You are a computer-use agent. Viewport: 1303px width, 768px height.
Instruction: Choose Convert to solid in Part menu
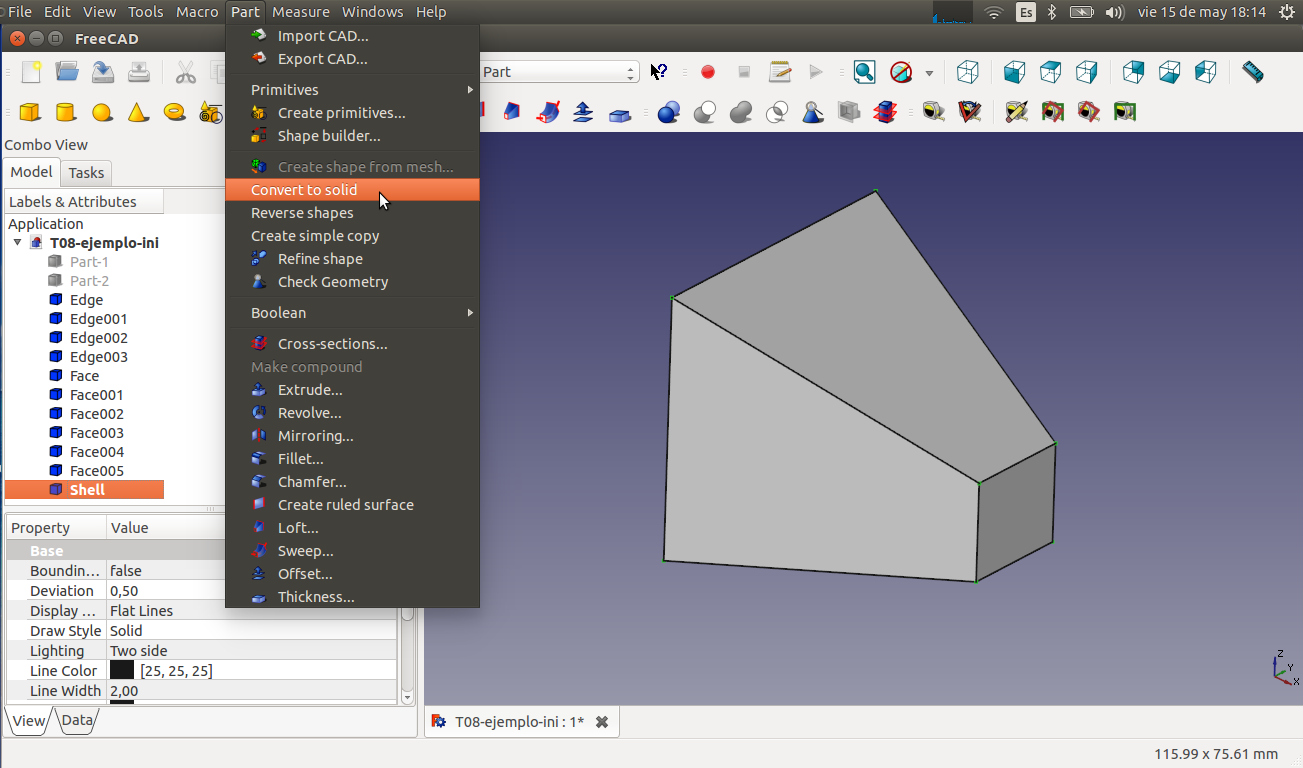click(x=304, y=190)
